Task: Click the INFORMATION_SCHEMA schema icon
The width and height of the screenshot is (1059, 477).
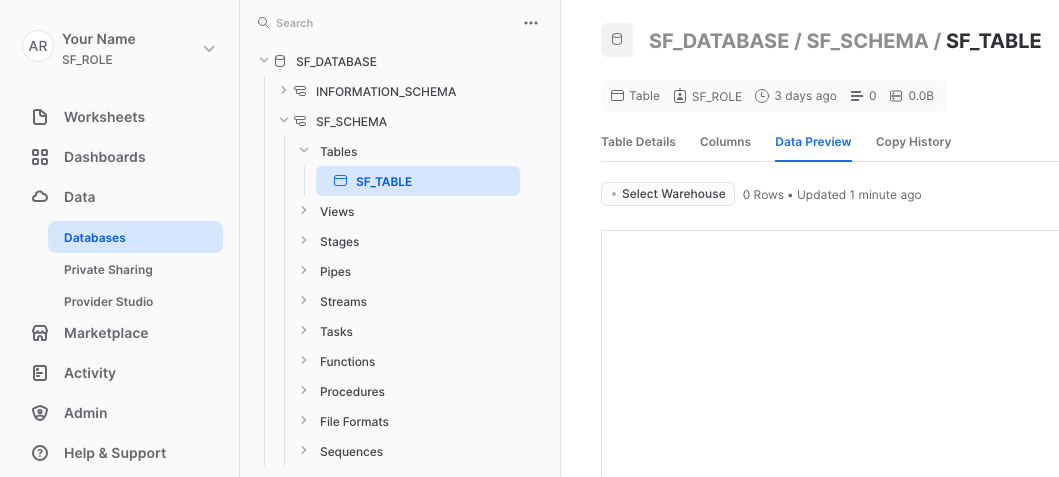Action: (300, 91)
